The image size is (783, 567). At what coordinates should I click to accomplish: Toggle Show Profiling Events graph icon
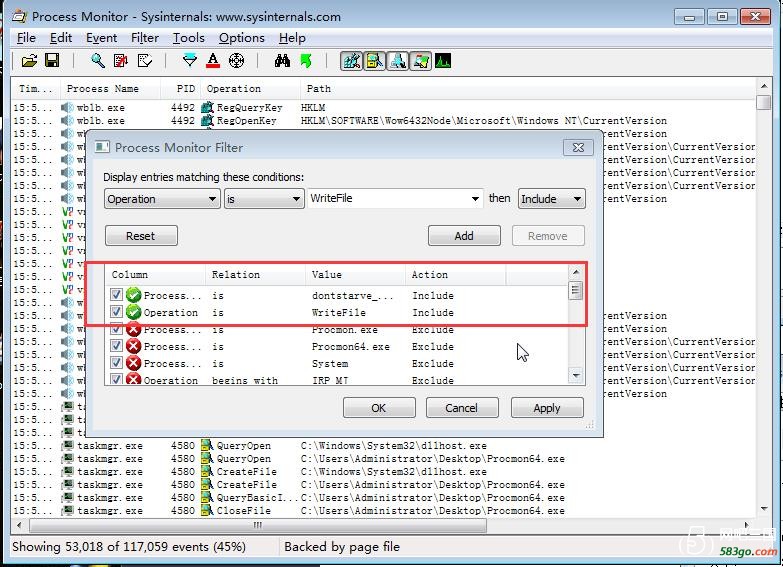(443, 61)
